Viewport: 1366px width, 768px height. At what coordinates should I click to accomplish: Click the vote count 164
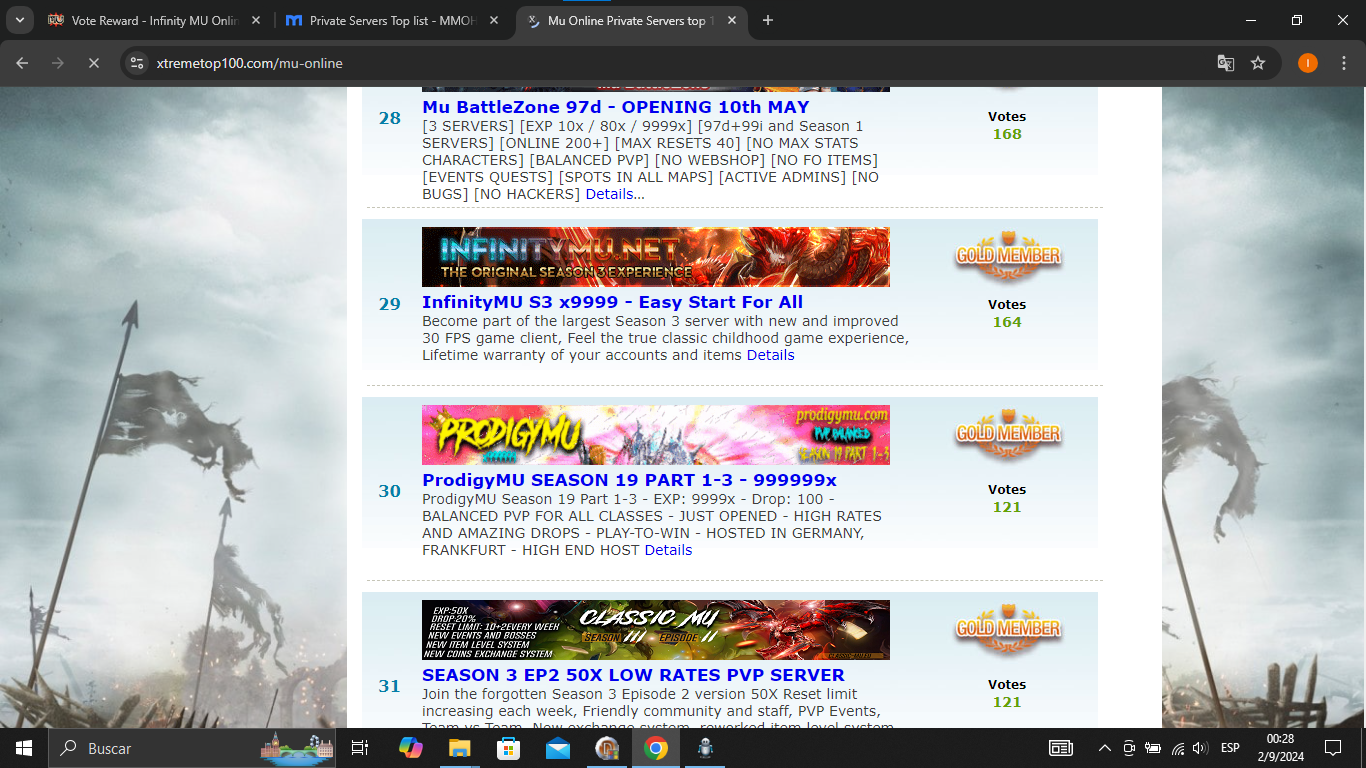coord(1007,322)
